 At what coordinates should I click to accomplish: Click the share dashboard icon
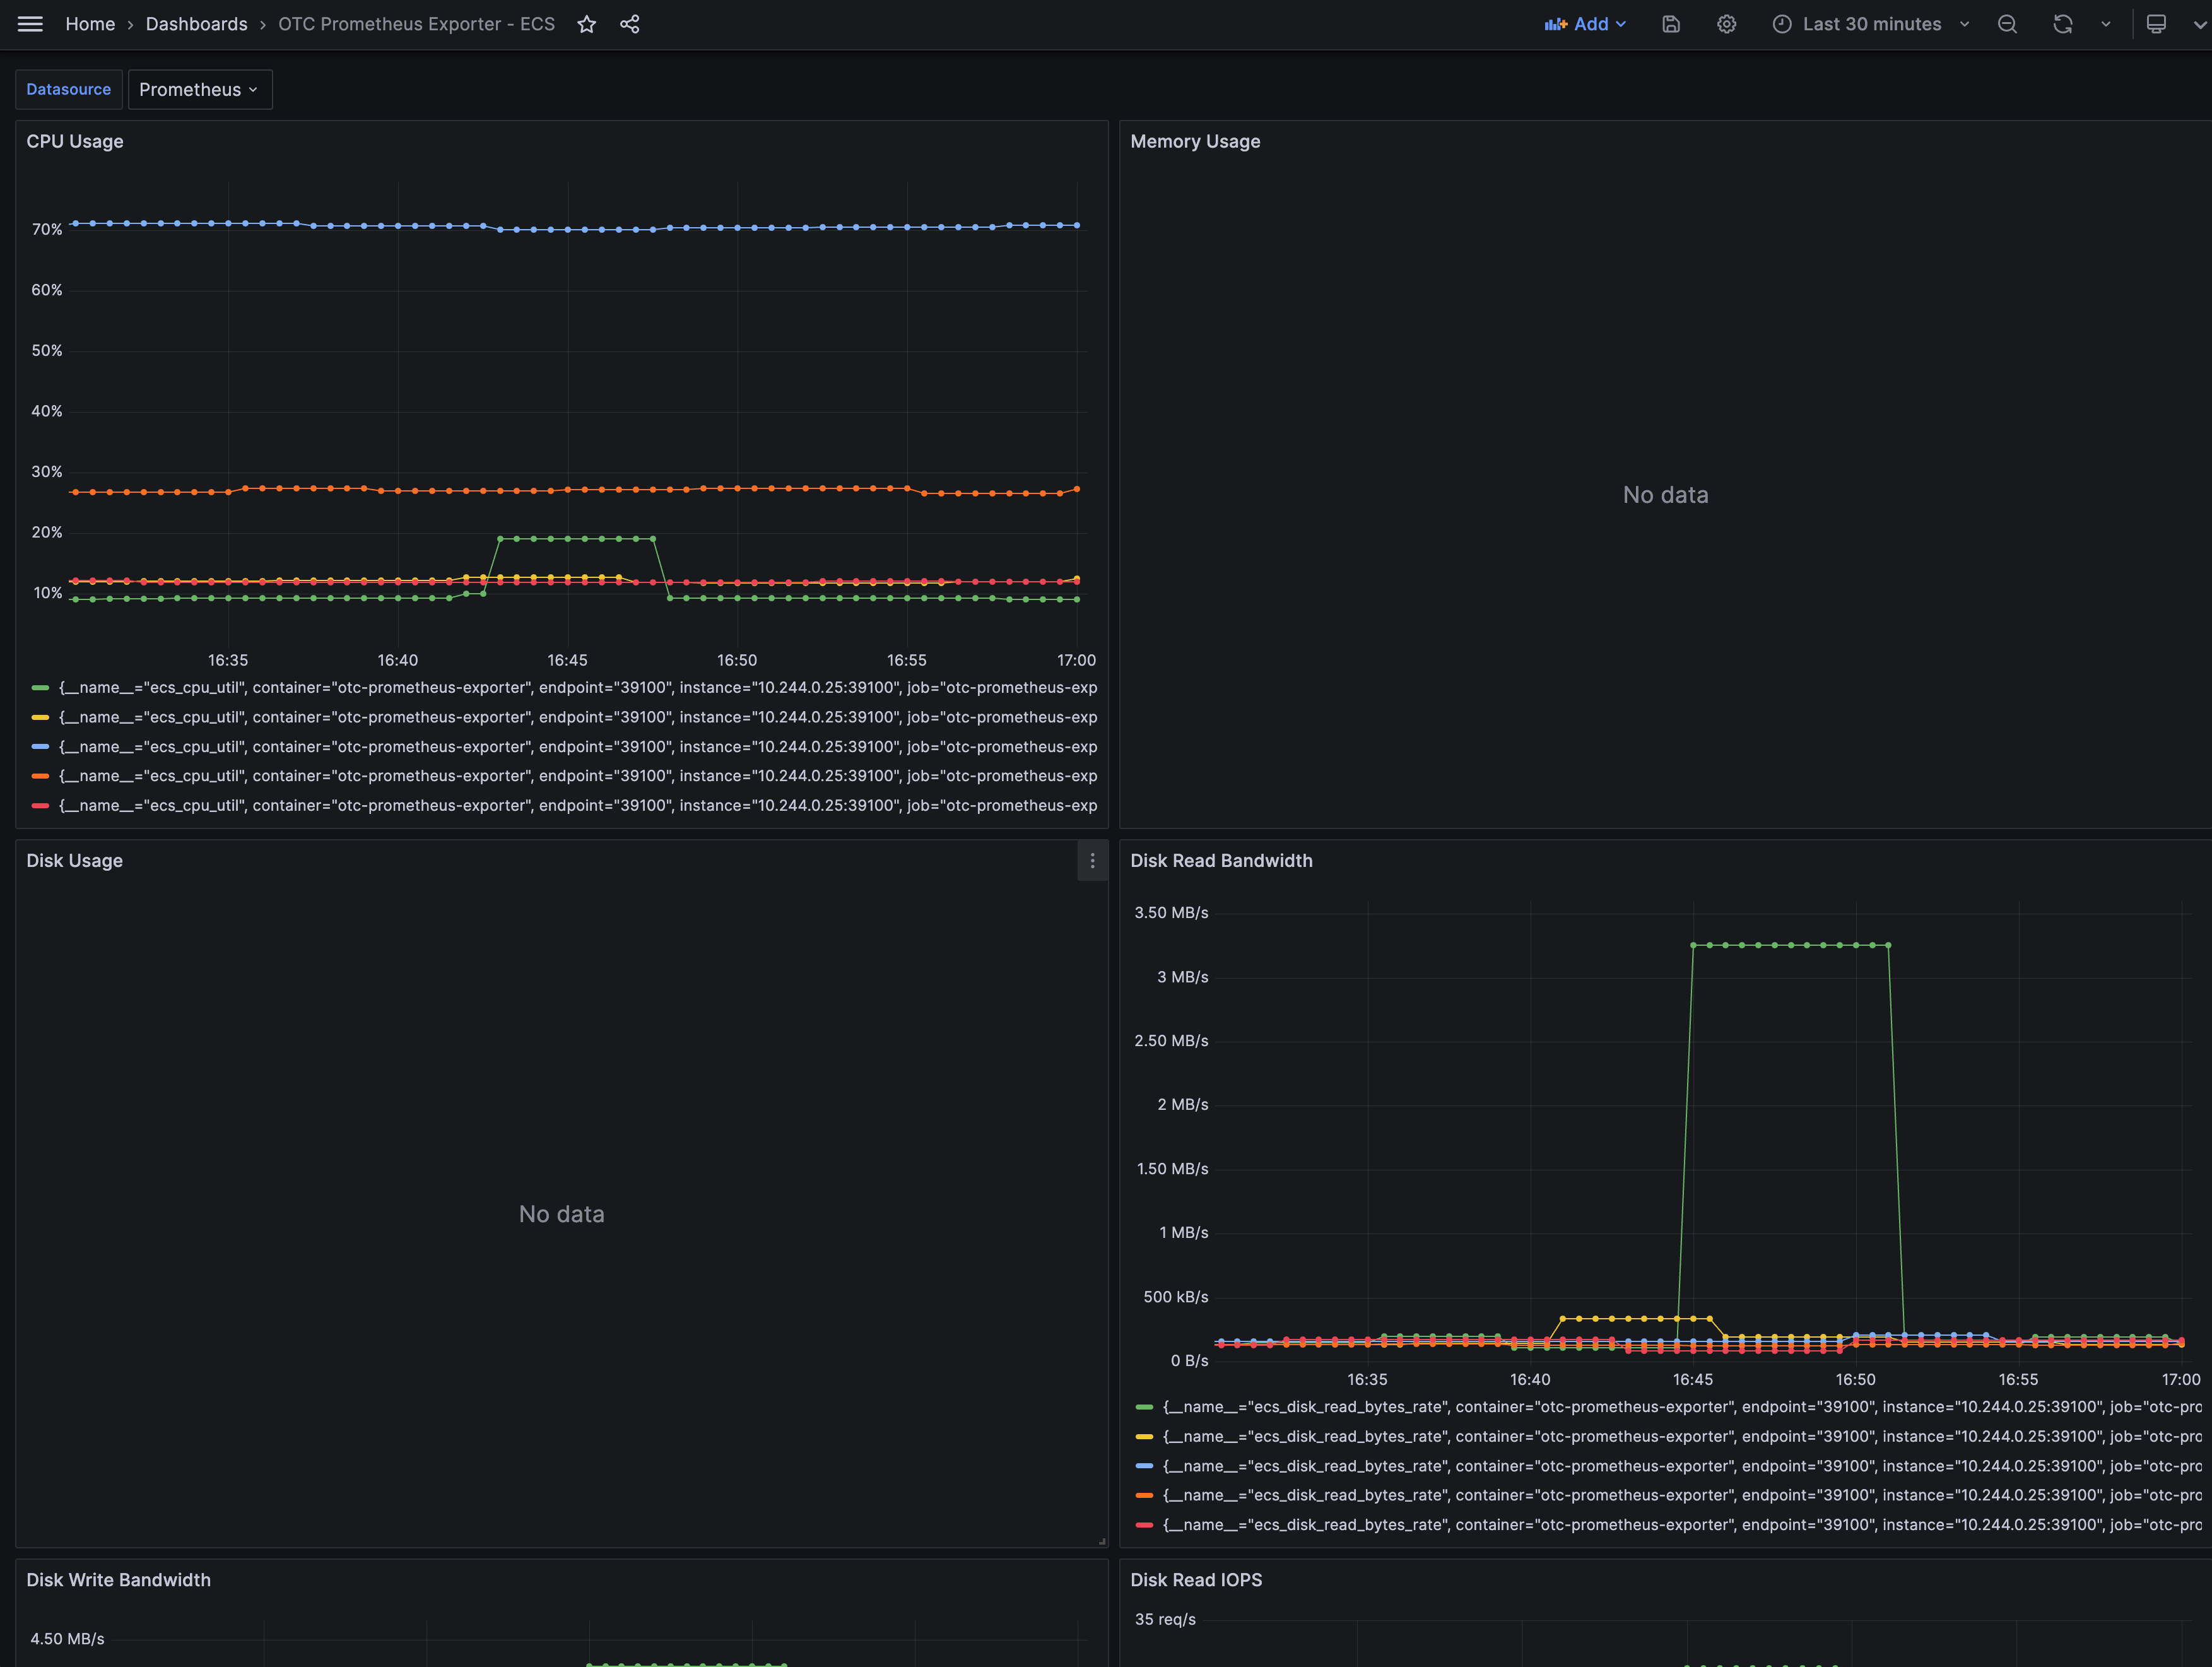coord(629,24)
